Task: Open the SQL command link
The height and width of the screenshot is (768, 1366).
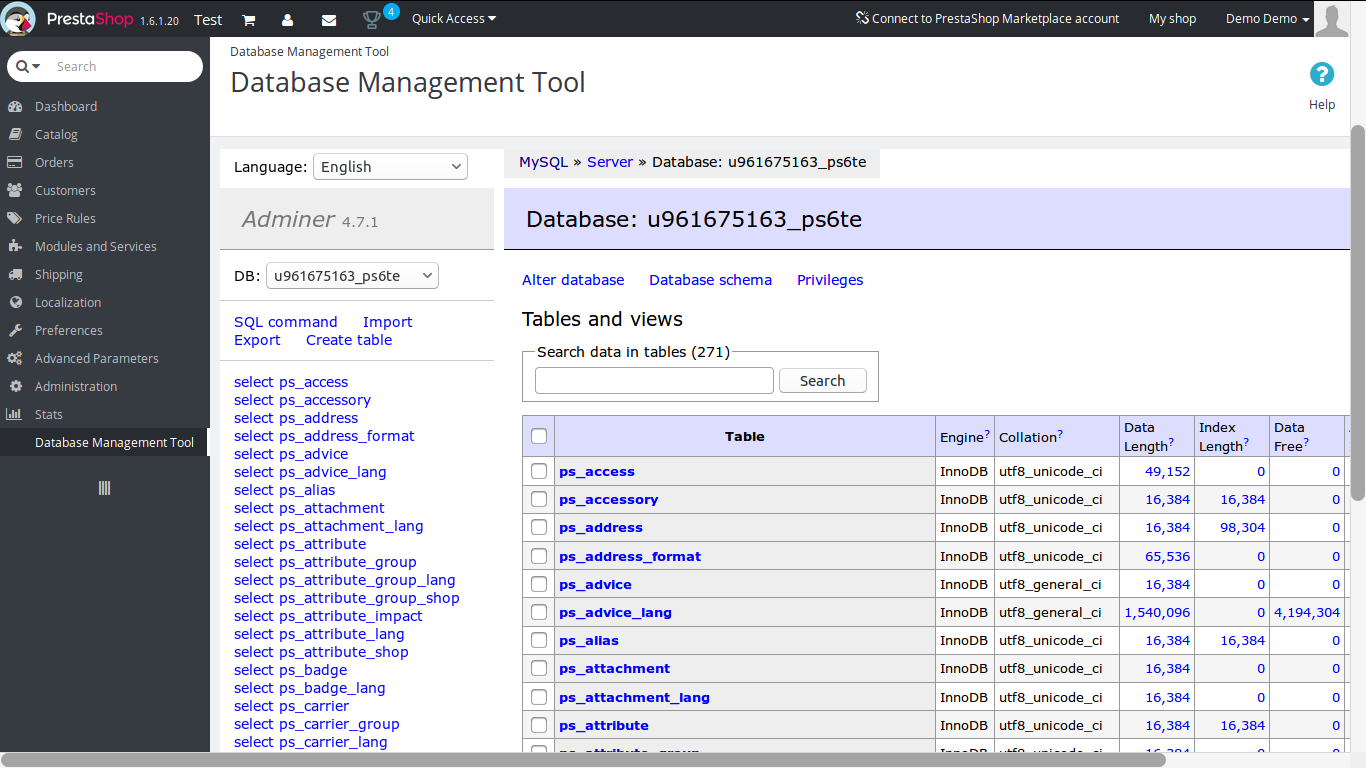Action: (x=285, y=322)
